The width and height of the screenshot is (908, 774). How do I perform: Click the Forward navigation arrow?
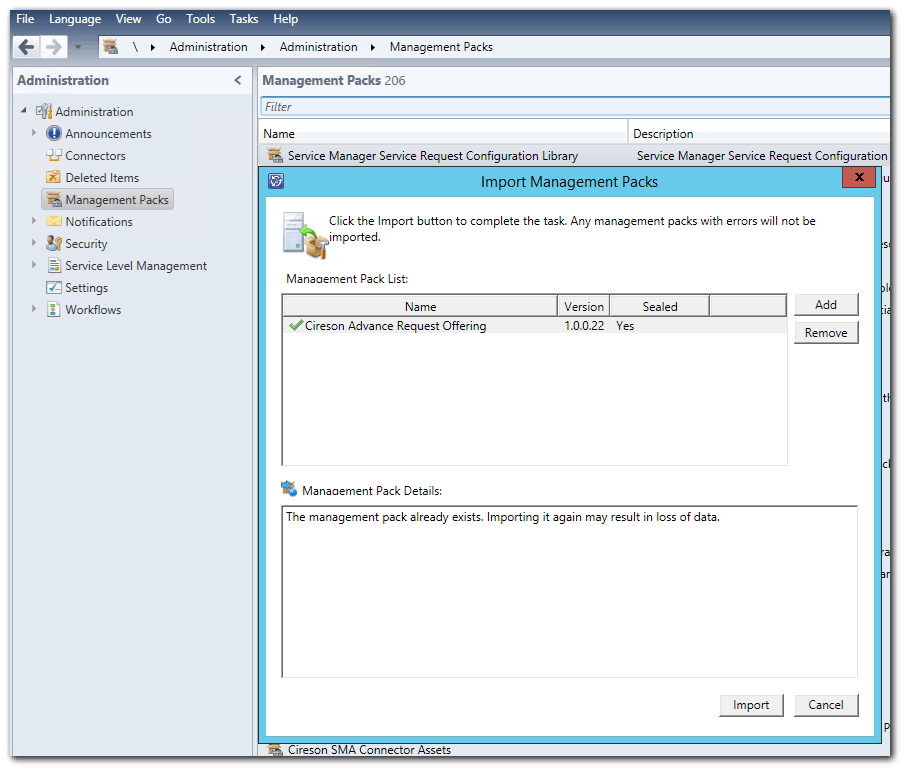(x=53, y=47)
